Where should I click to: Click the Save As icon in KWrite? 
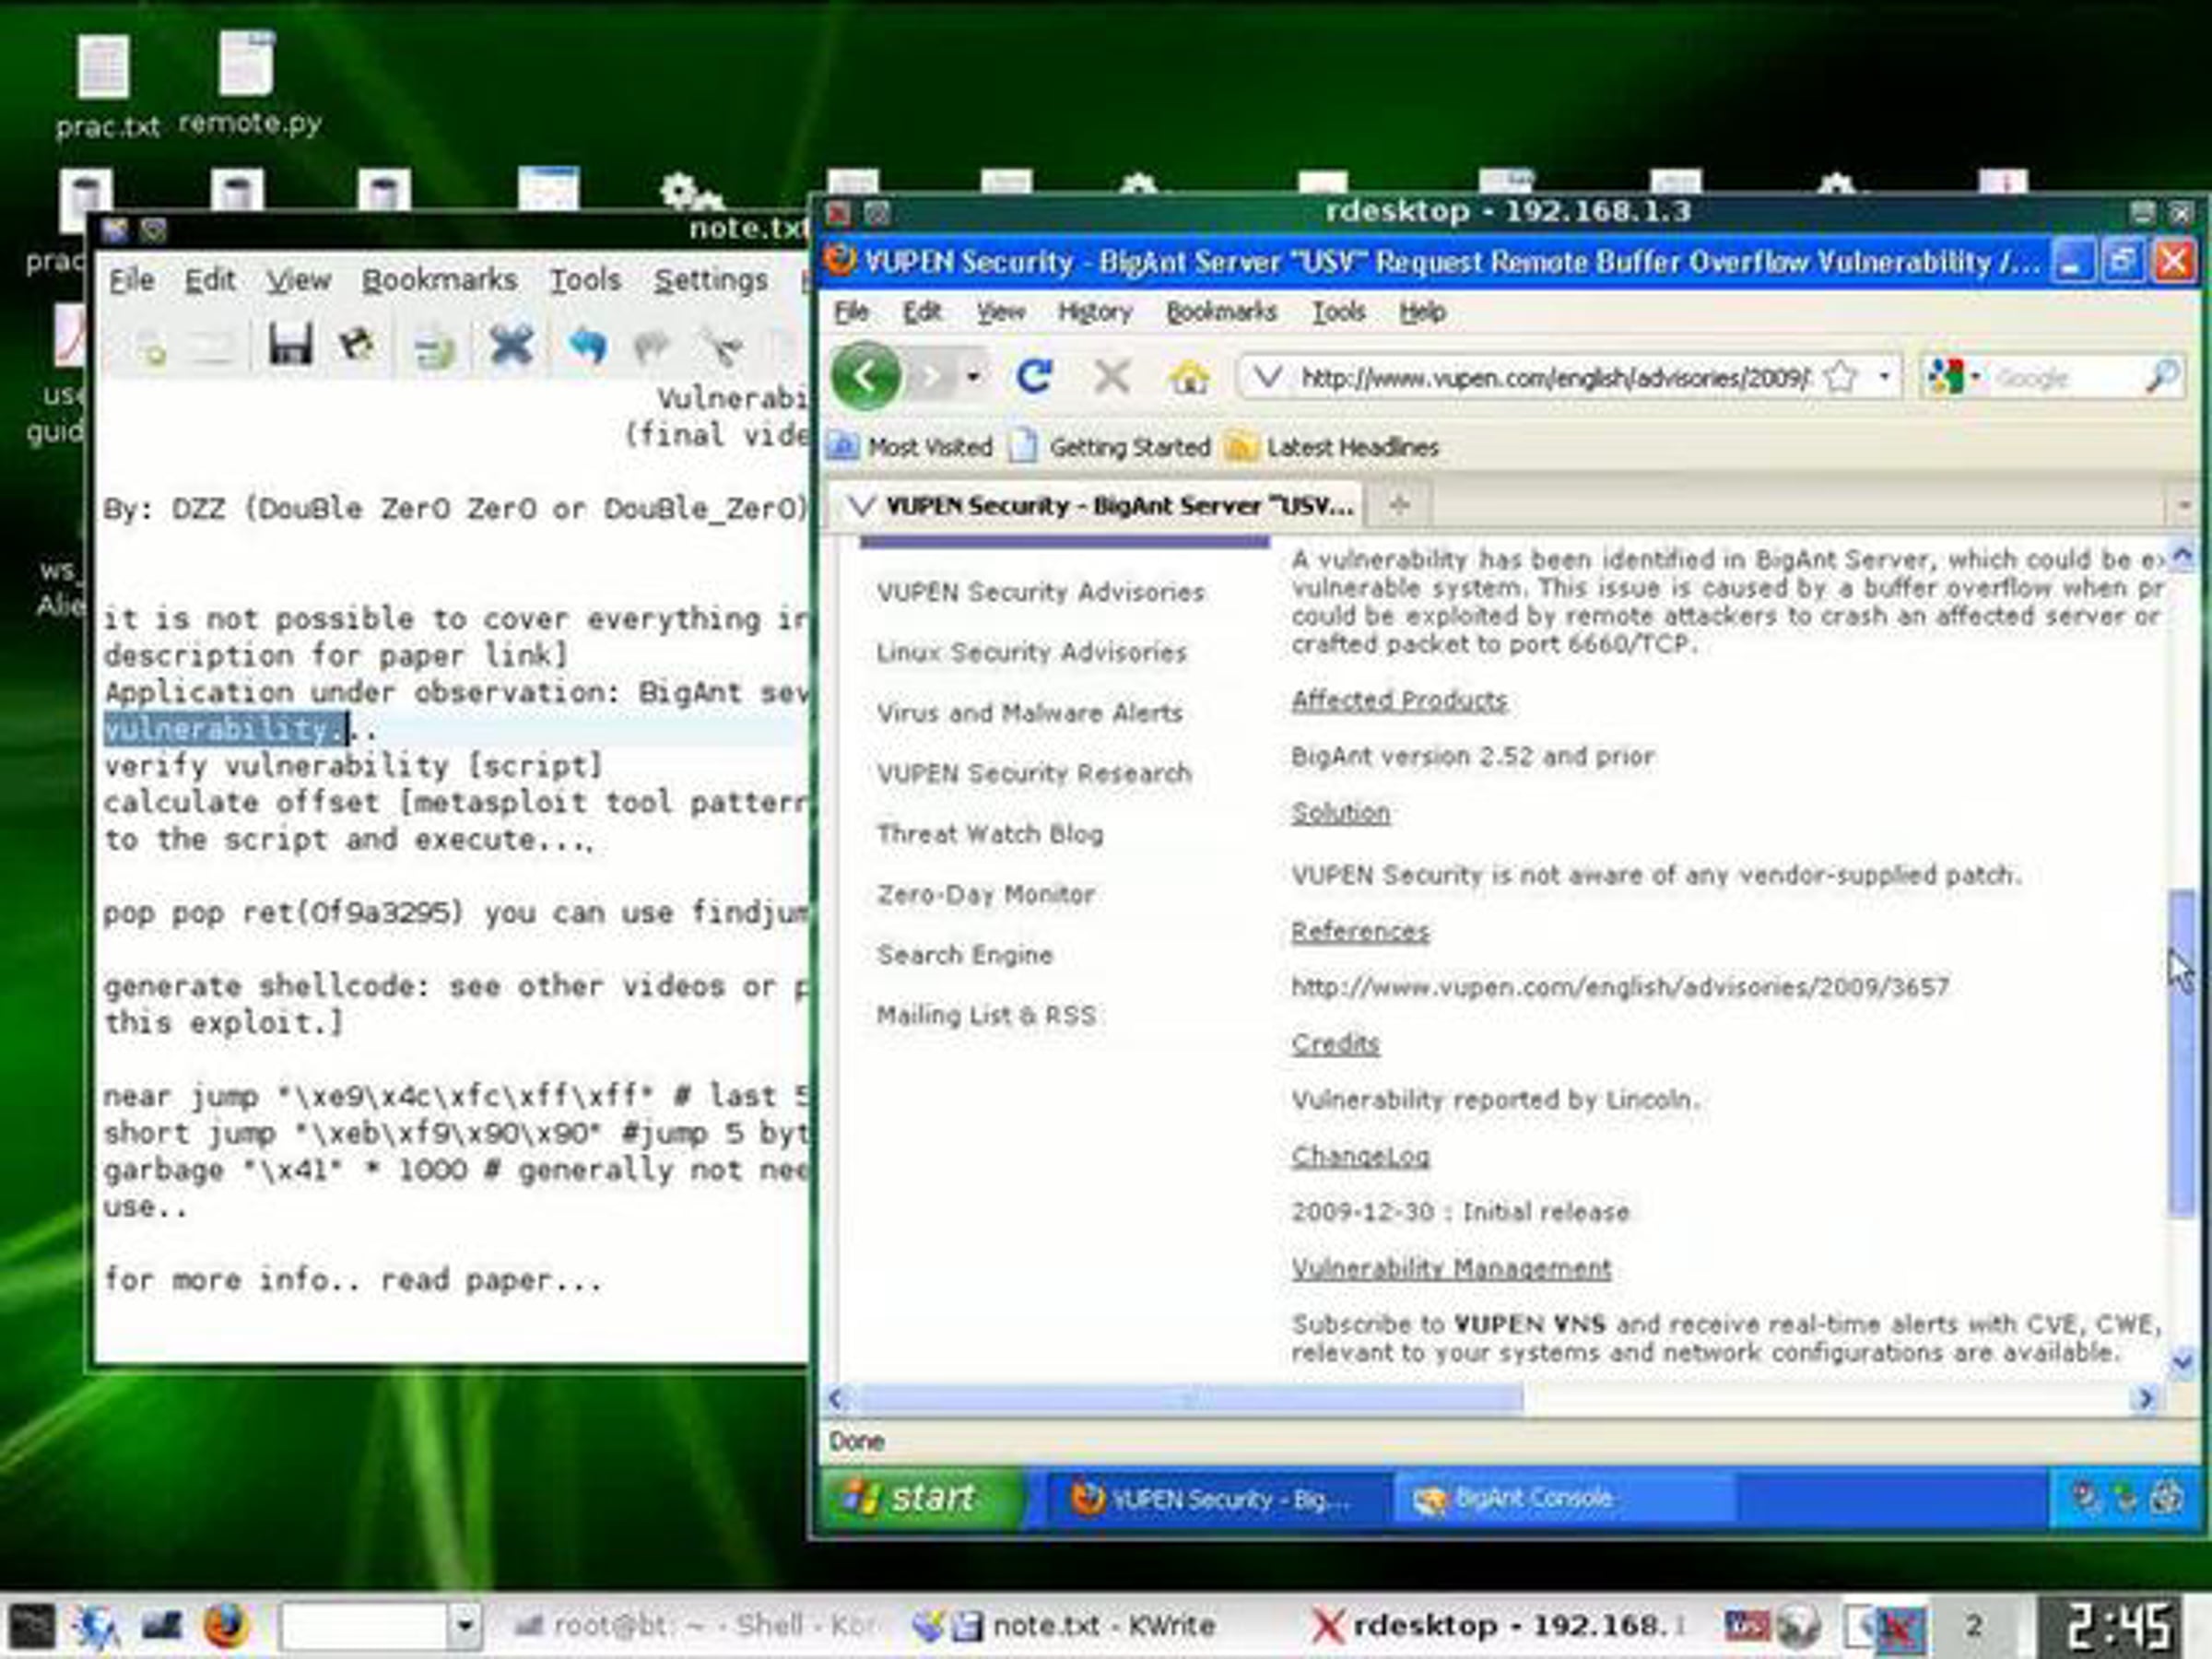357,345
